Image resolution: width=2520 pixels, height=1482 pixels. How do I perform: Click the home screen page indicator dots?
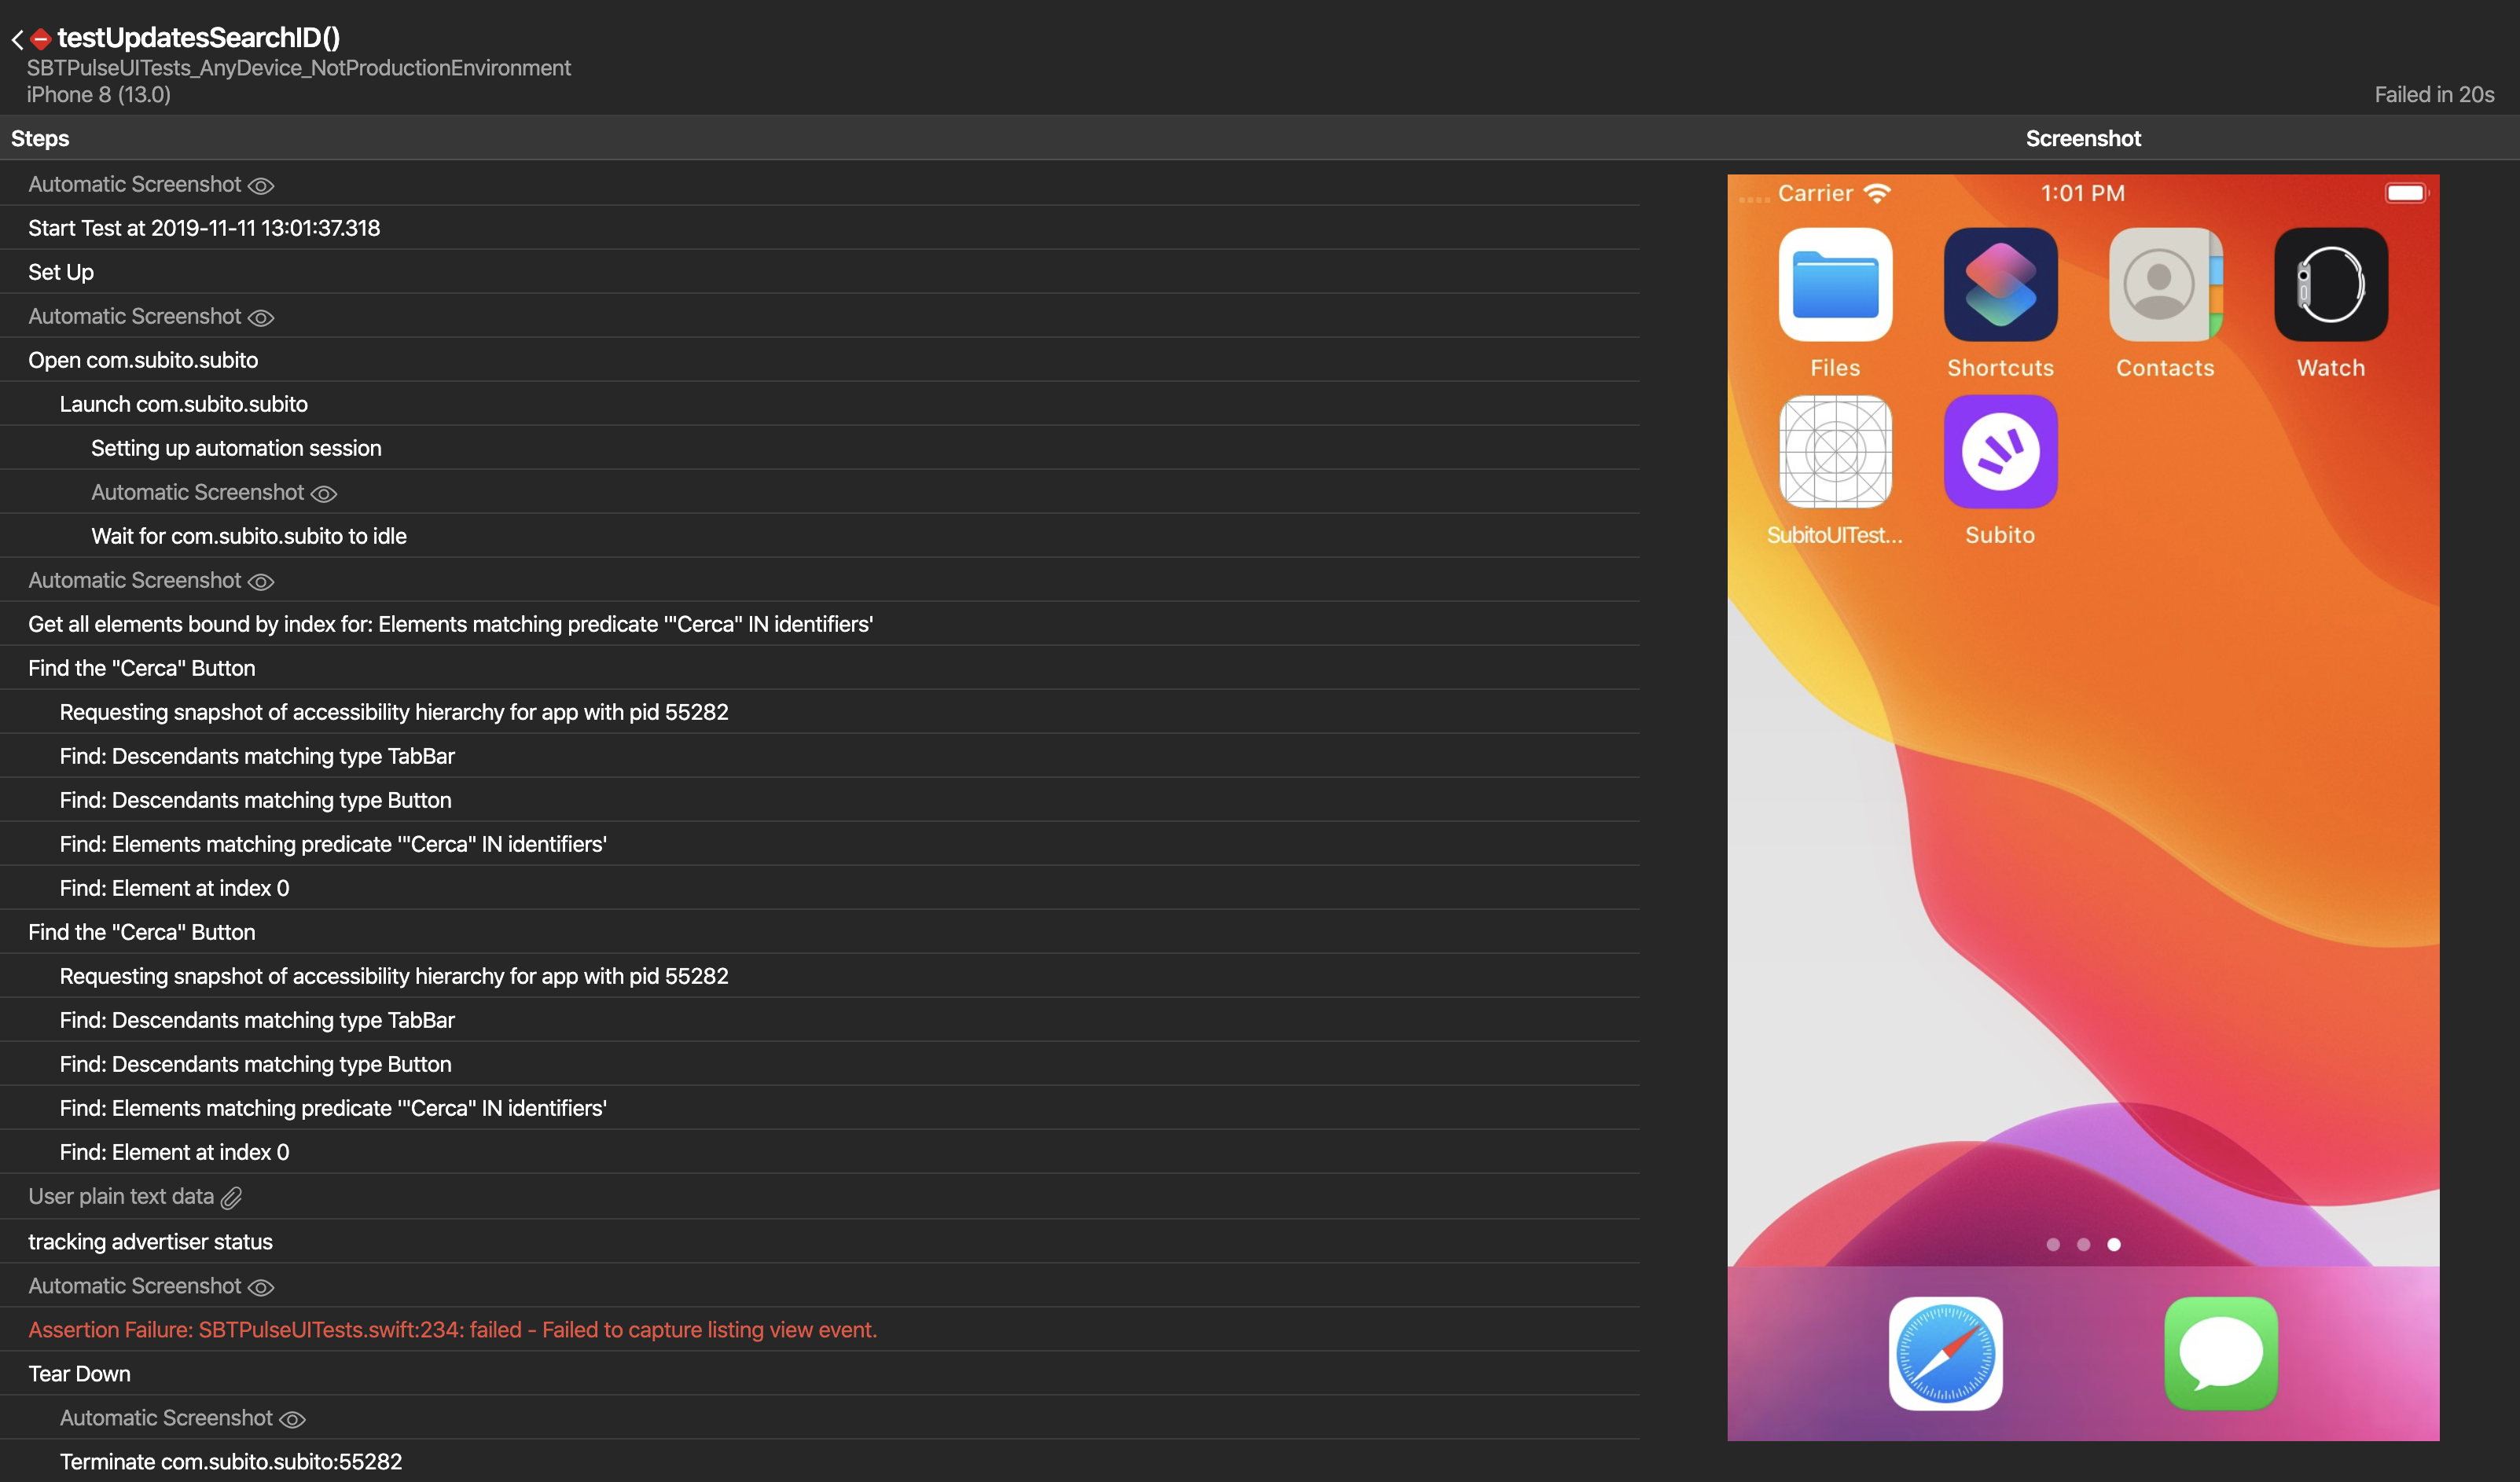[2083, 1244]
